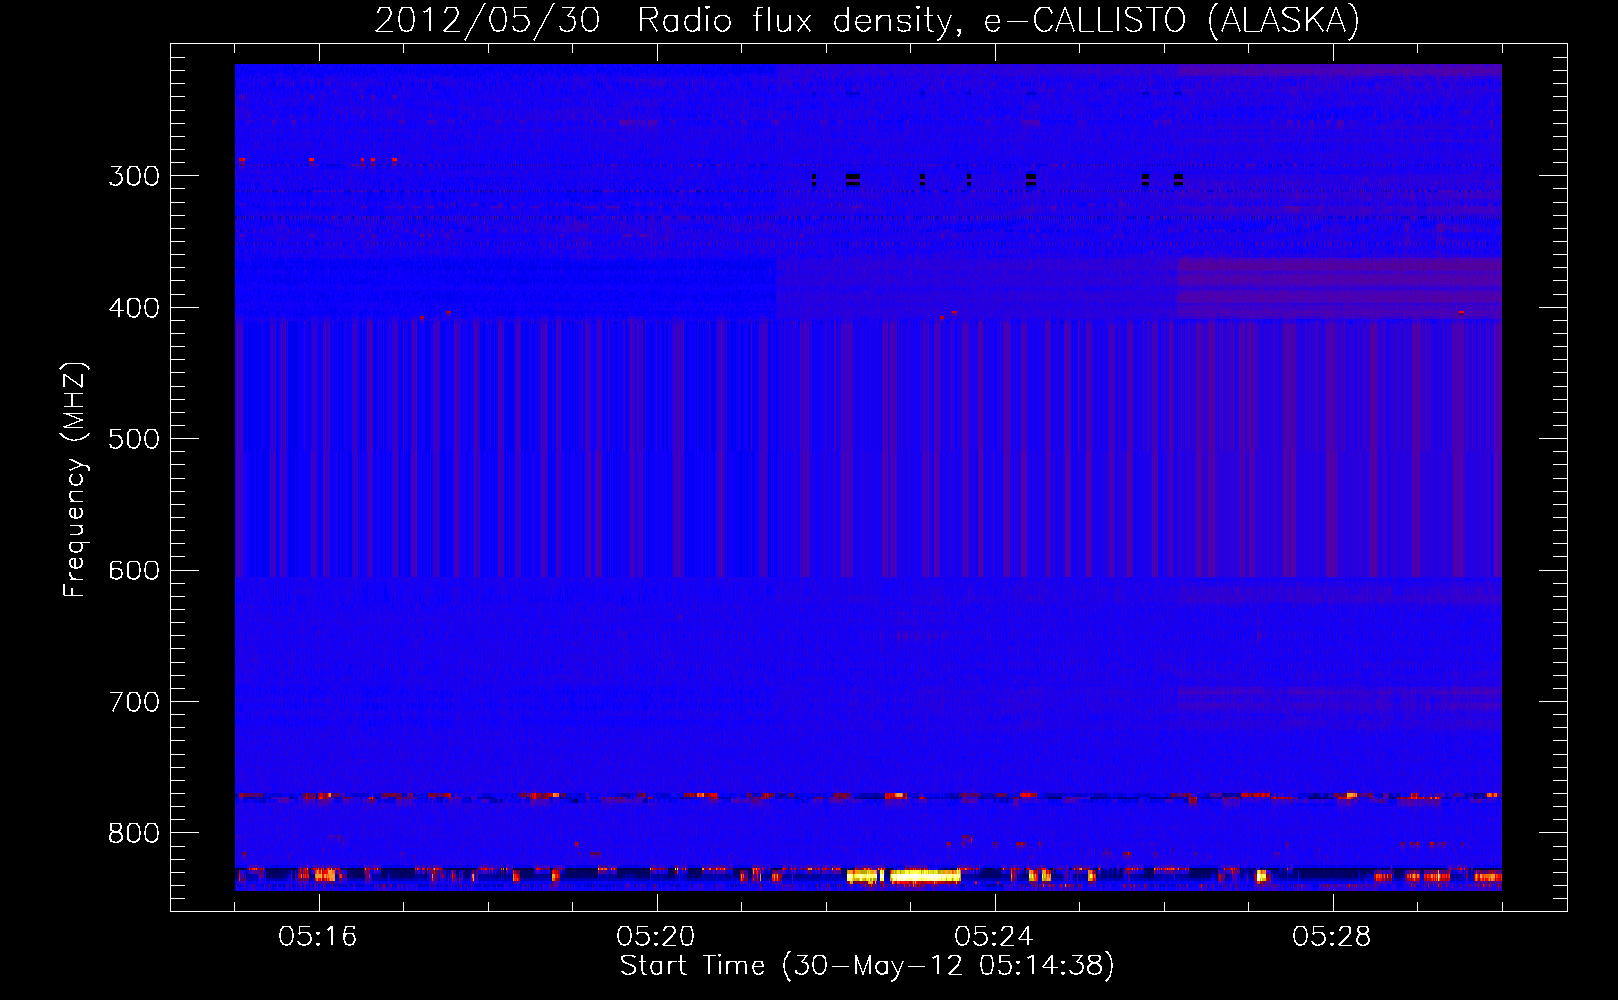
Task: Click the 05:24 time tick label
Action: coord(993,937)
